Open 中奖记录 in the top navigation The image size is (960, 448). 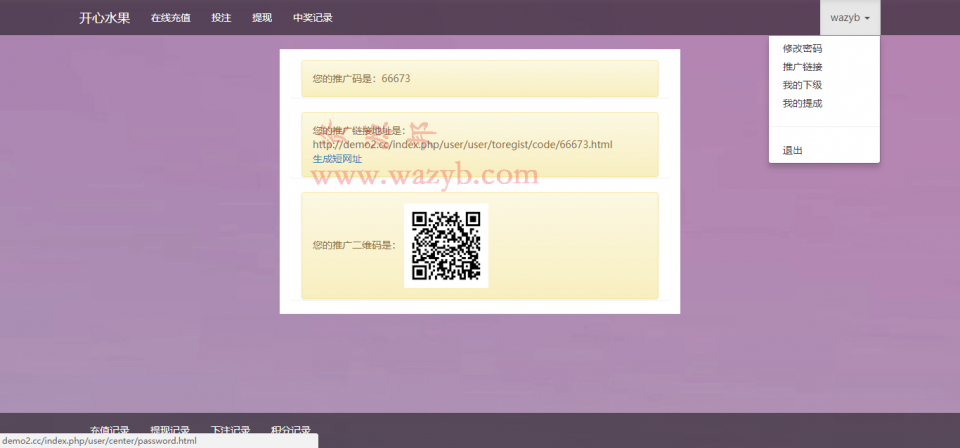[x=313, y=18]
